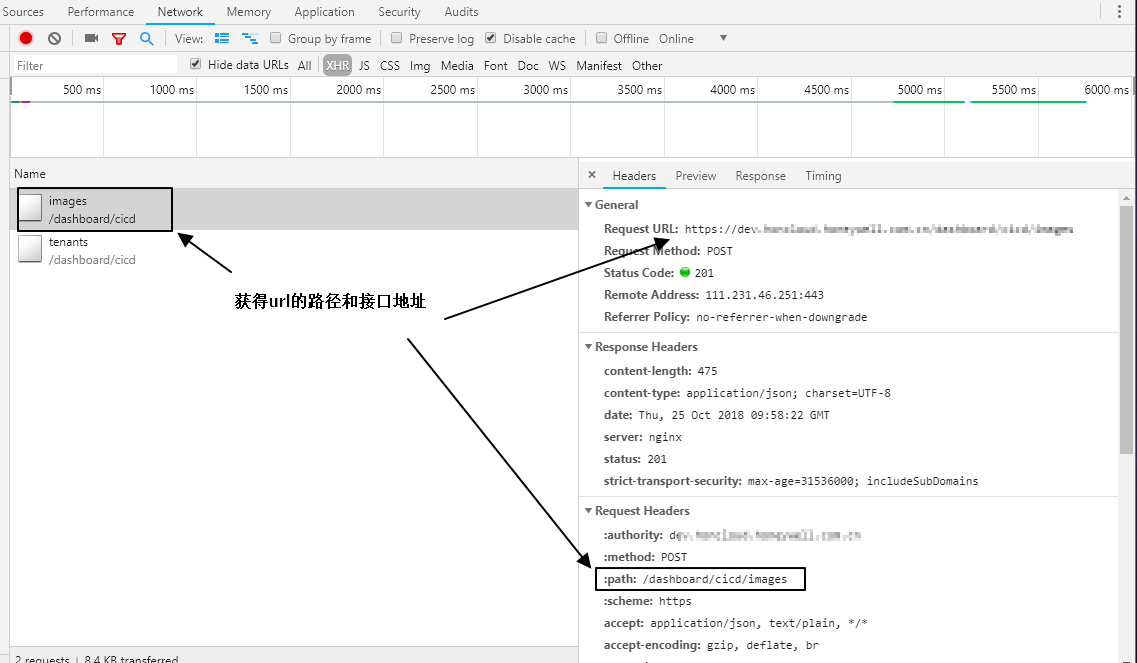This screenshot has width=1137, height=663.
Task: Open the Memory panel tab
Action: tap(249, 12)
